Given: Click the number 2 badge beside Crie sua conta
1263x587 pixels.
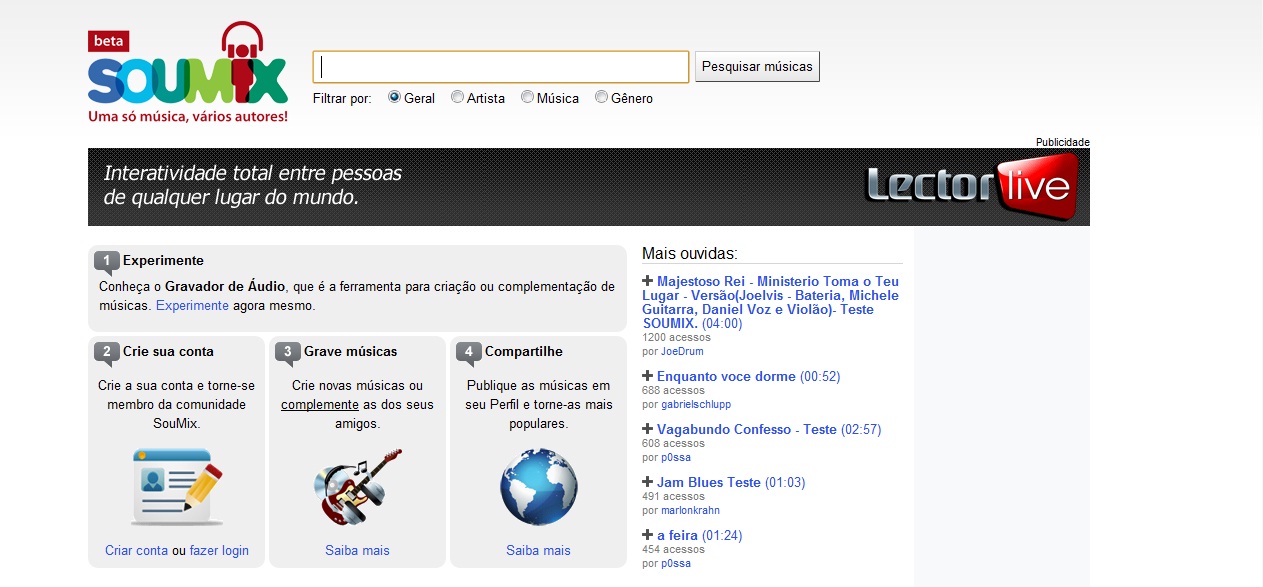Looking at the screenshot, I should pos(107,352).
